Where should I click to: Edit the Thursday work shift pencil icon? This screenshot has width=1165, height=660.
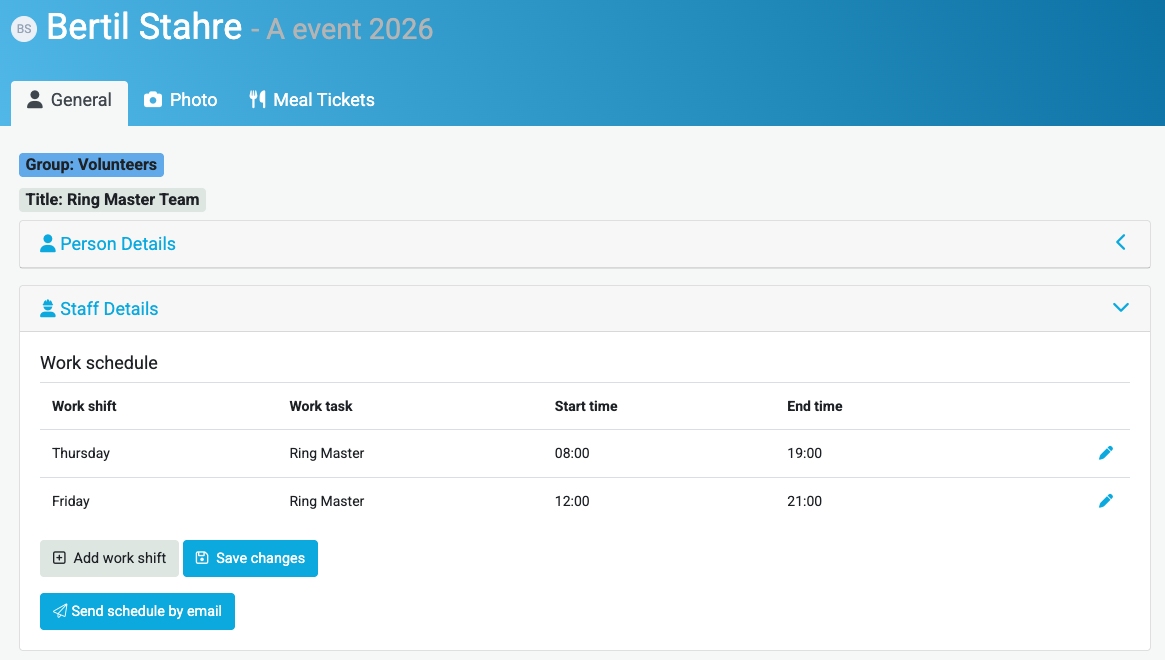point(1105,453)
